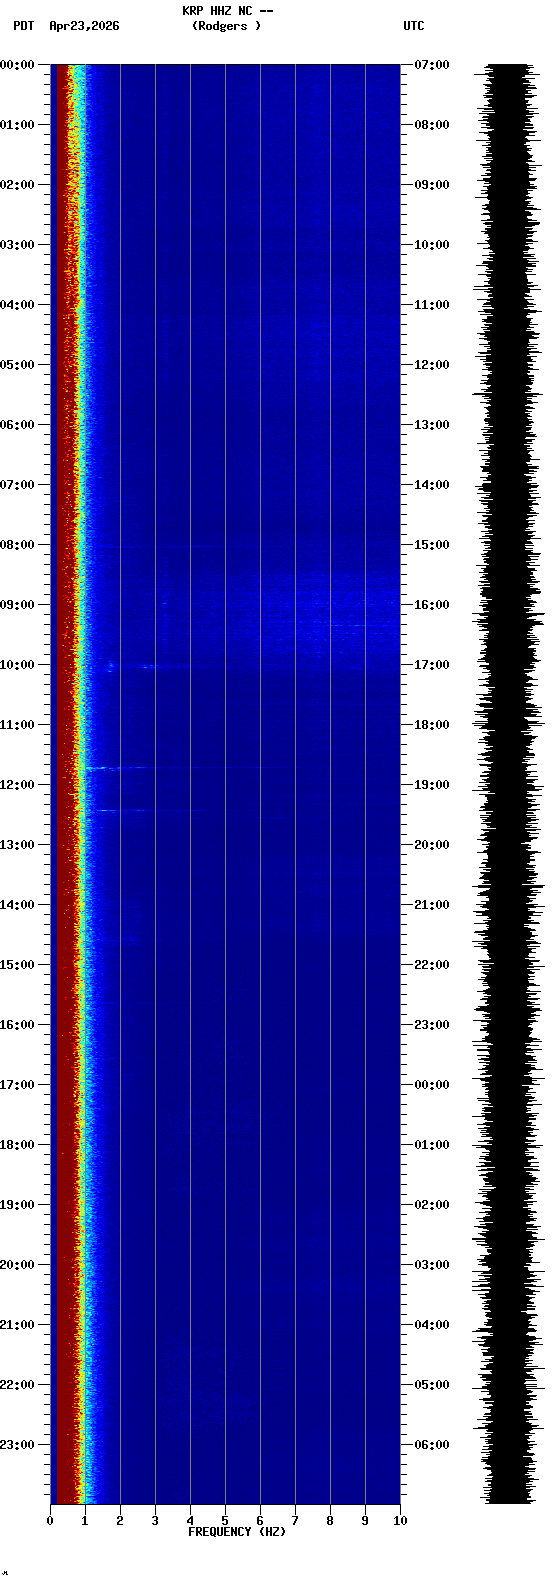Click the PDT time label 18:00

tap(17, 1145)
